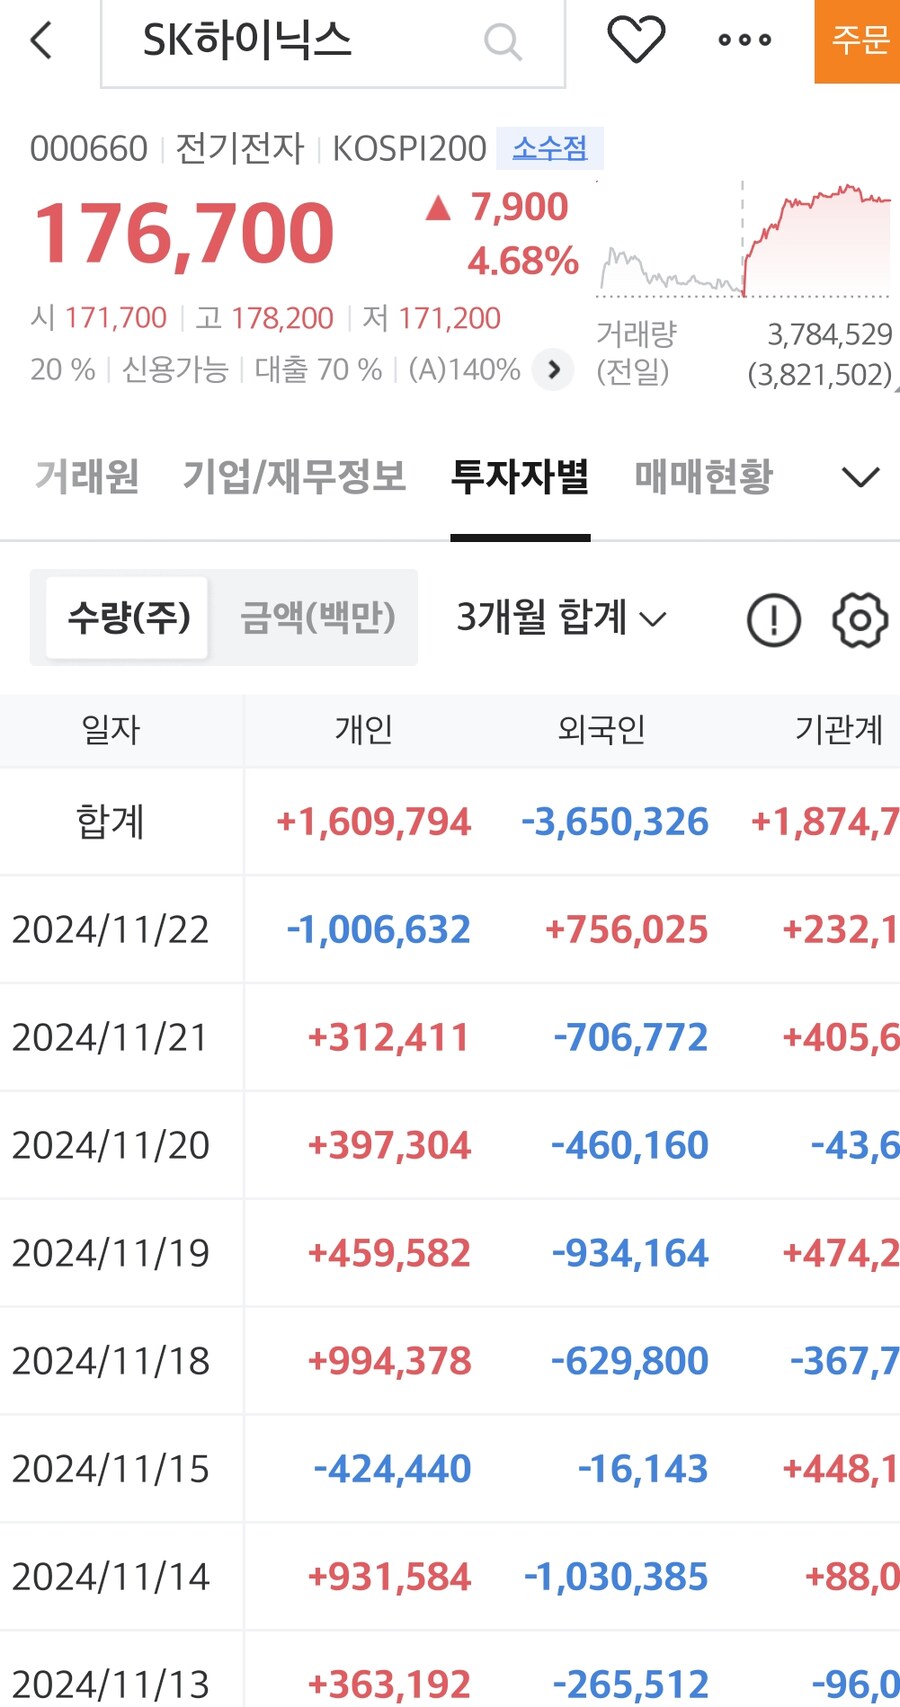Tap the KOSPI200 index label
This screenshot has height=1707, width=900.
[409, 149]
